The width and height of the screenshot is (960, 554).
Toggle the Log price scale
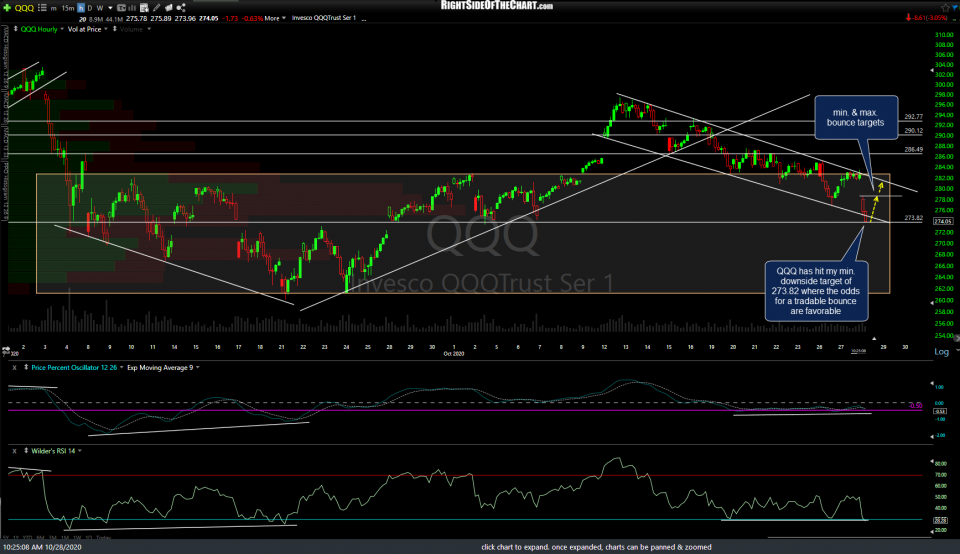941,351
